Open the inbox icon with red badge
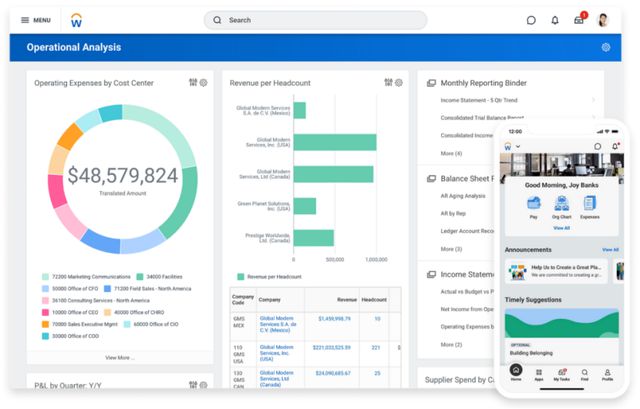This screenshot has height=409, width=640. [x=579, y=20]
